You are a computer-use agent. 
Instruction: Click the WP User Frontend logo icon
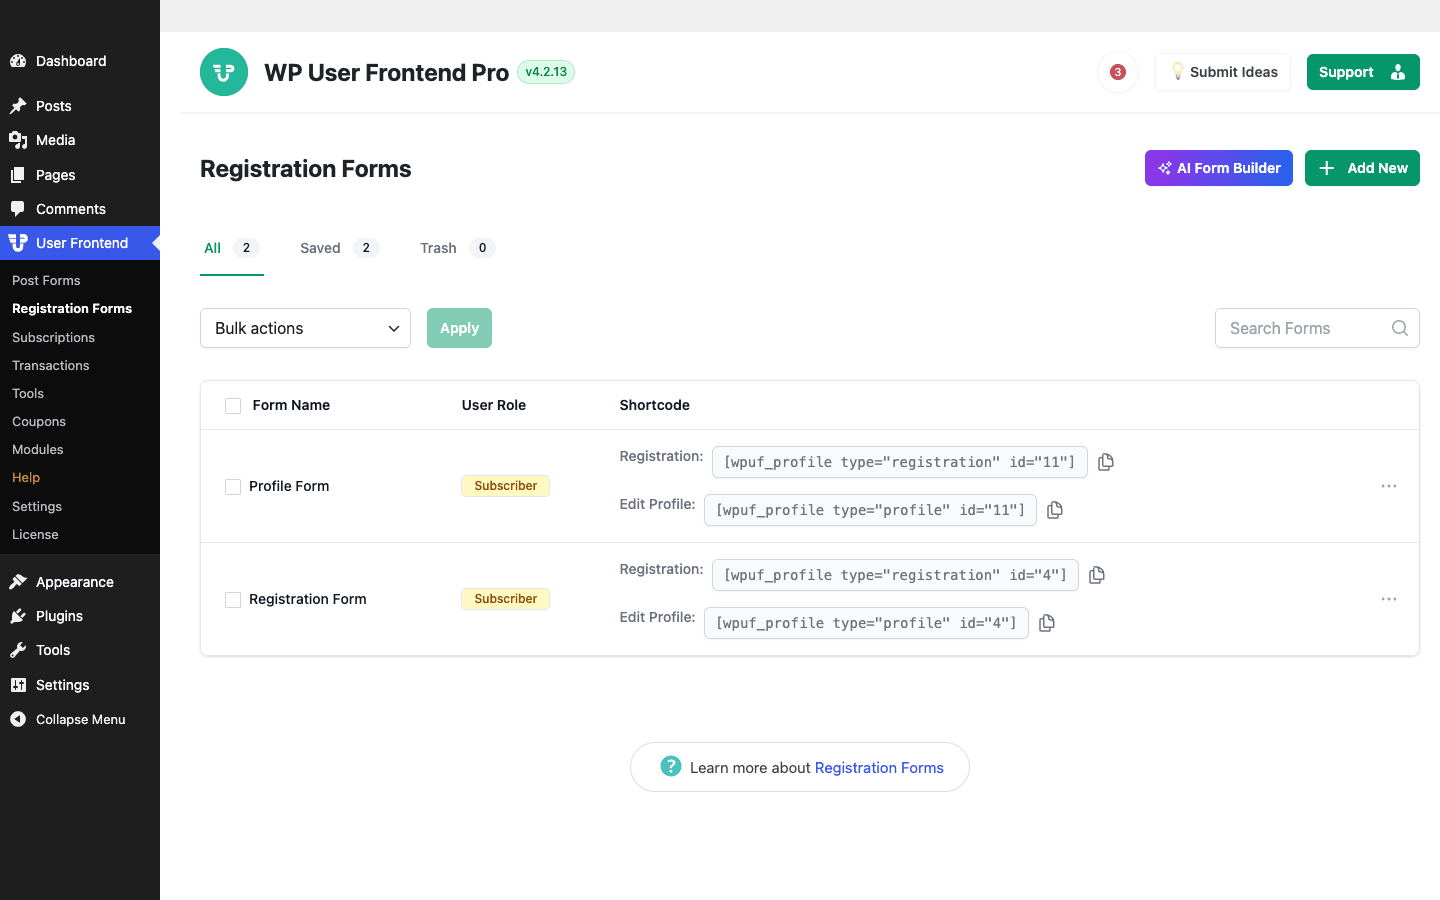click(224, 72)
